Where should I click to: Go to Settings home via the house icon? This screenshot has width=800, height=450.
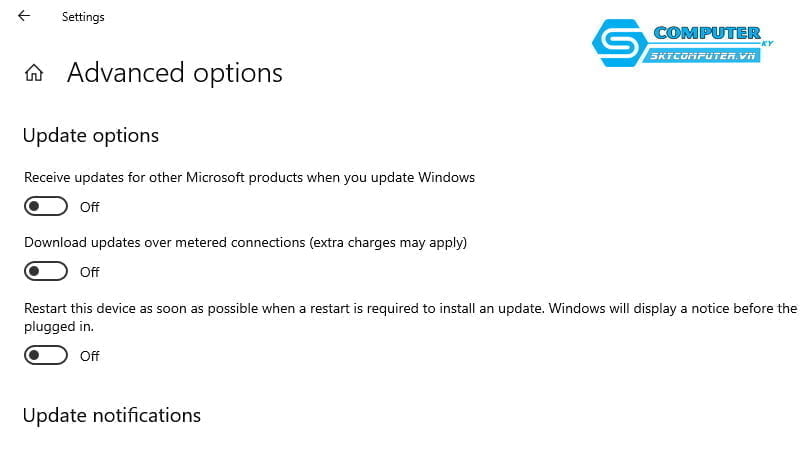[34, 73]
